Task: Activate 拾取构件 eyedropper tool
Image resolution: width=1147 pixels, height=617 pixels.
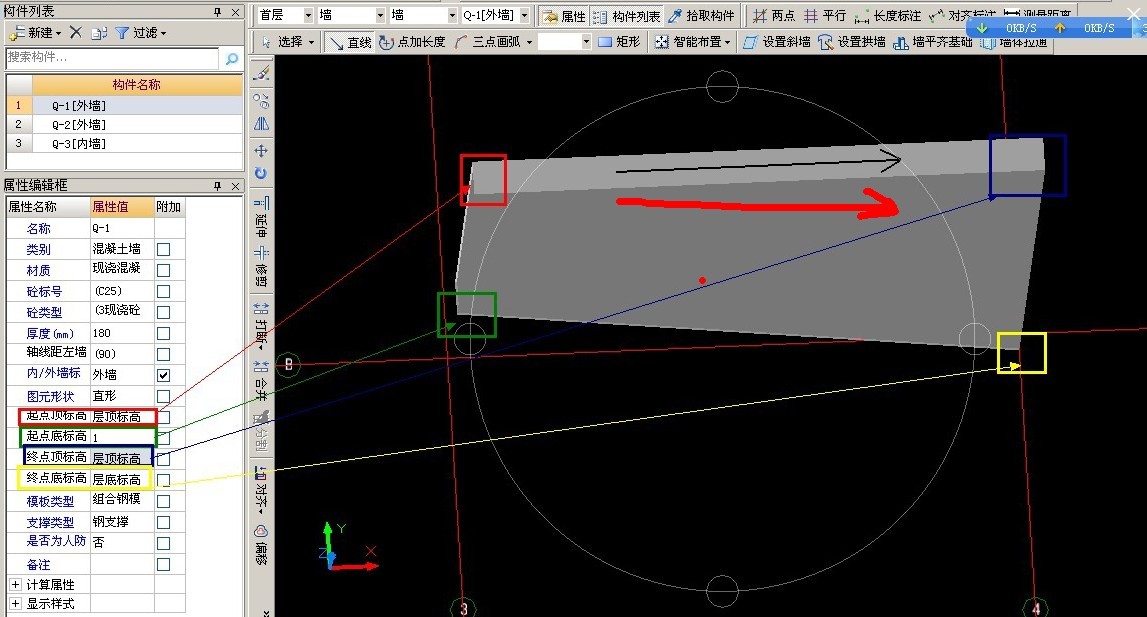Action: pos(701,16)
